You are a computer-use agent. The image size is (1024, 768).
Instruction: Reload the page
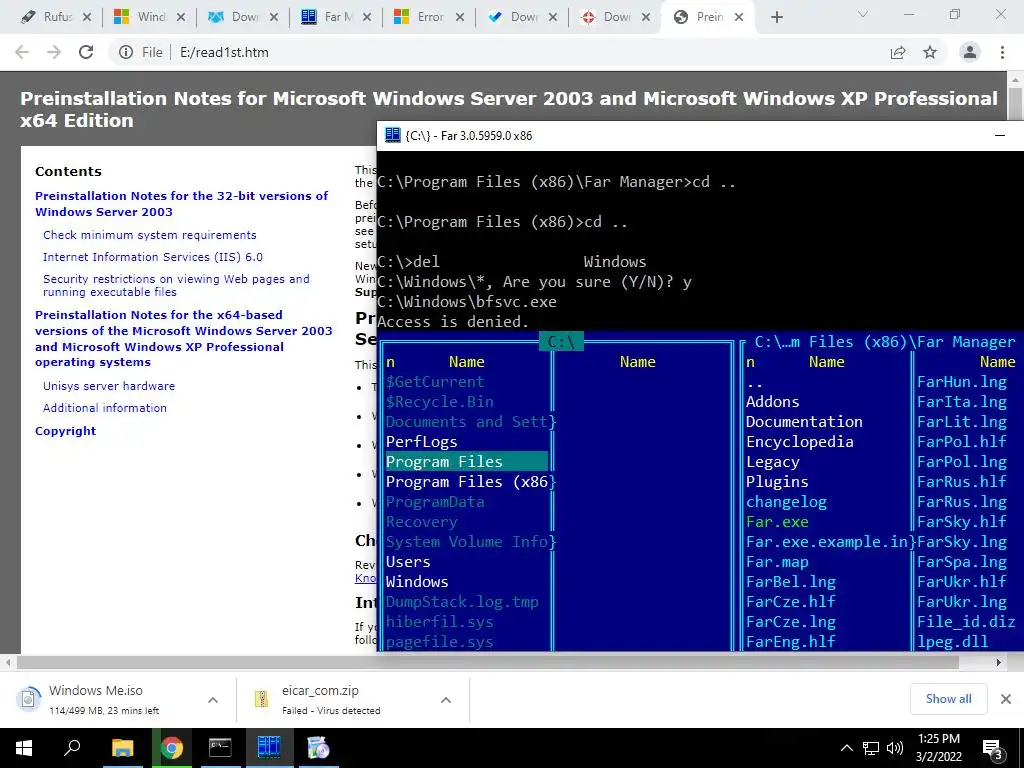pyautogui.click(x=86, y=52)
